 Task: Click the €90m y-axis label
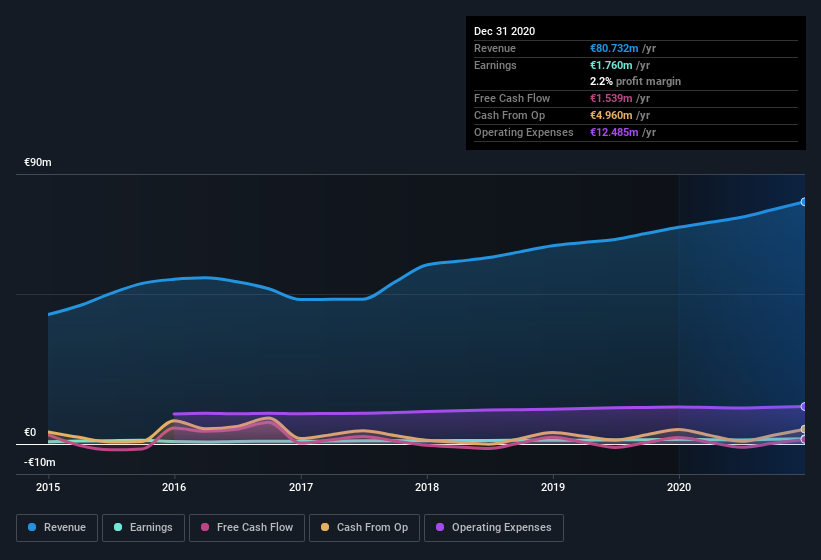coord(38,162)
